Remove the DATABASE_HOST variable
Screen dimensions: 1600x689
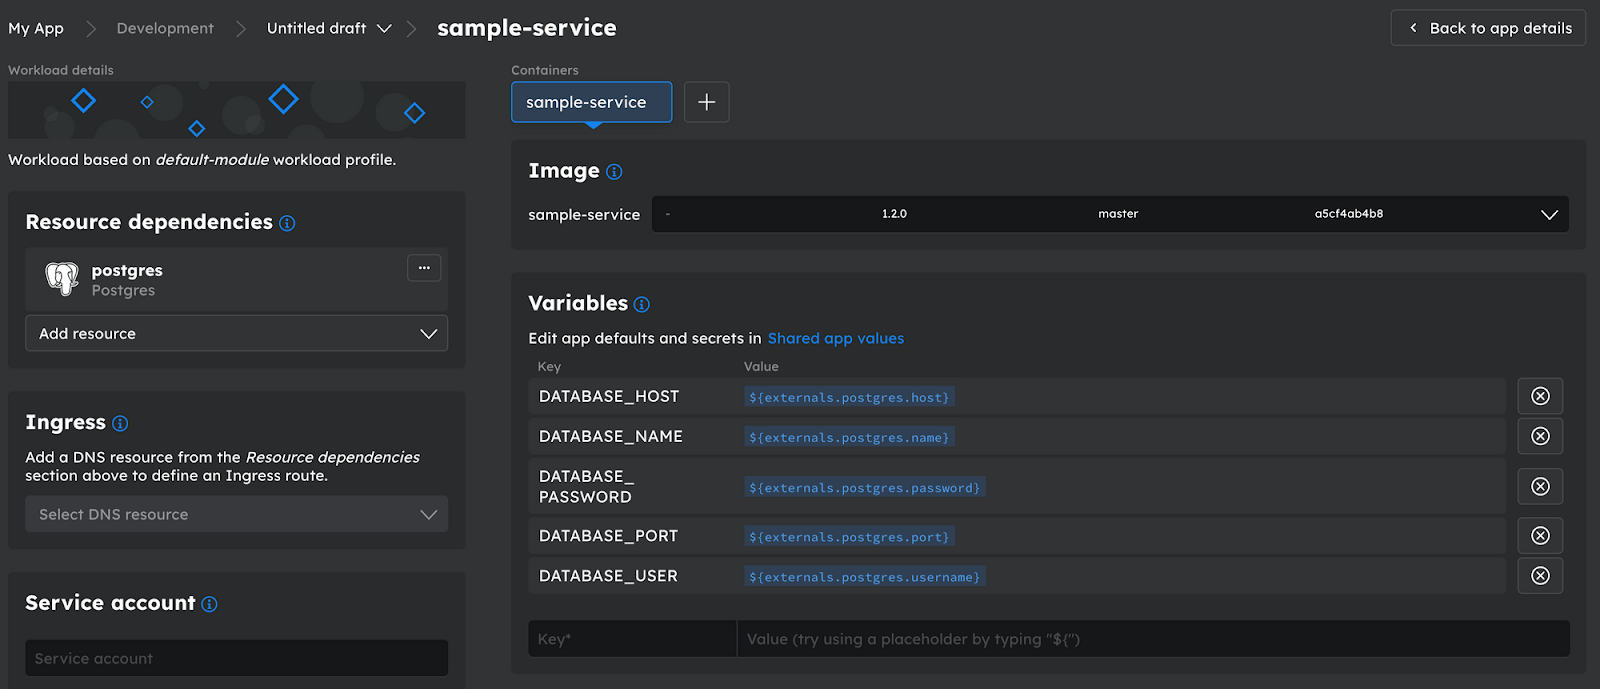tap(1540, 396)
